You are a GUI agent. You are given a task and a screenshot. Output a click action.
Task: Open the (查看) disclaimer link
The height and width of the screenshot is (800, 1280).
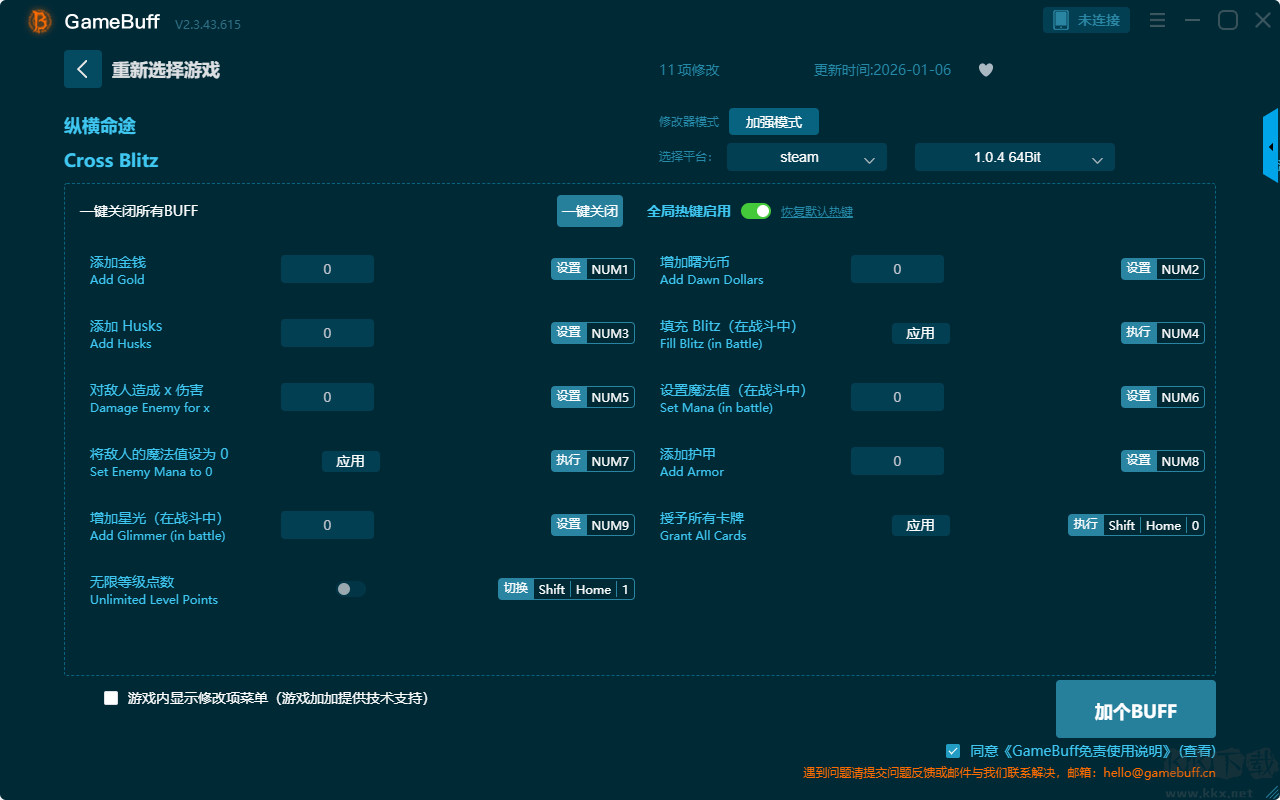tap(1197, 751)
